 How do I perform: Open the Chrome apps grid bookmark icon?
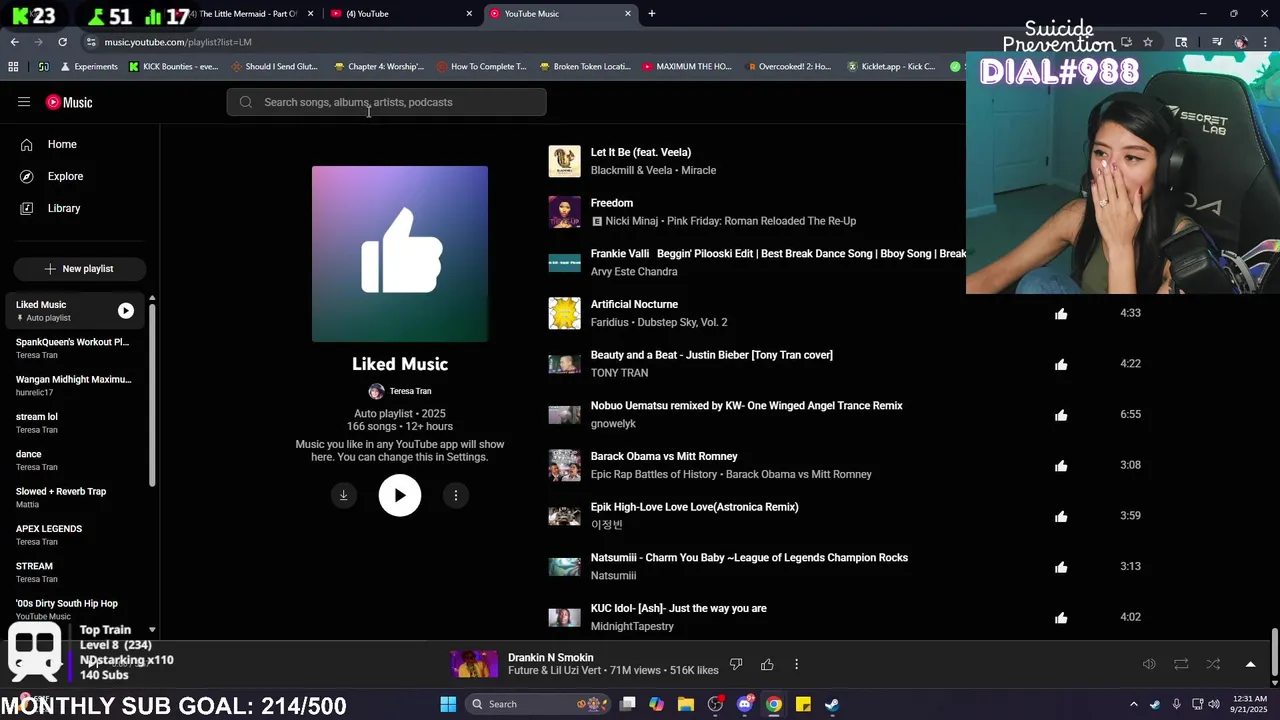pyautogui.click(x=13, y=67)
